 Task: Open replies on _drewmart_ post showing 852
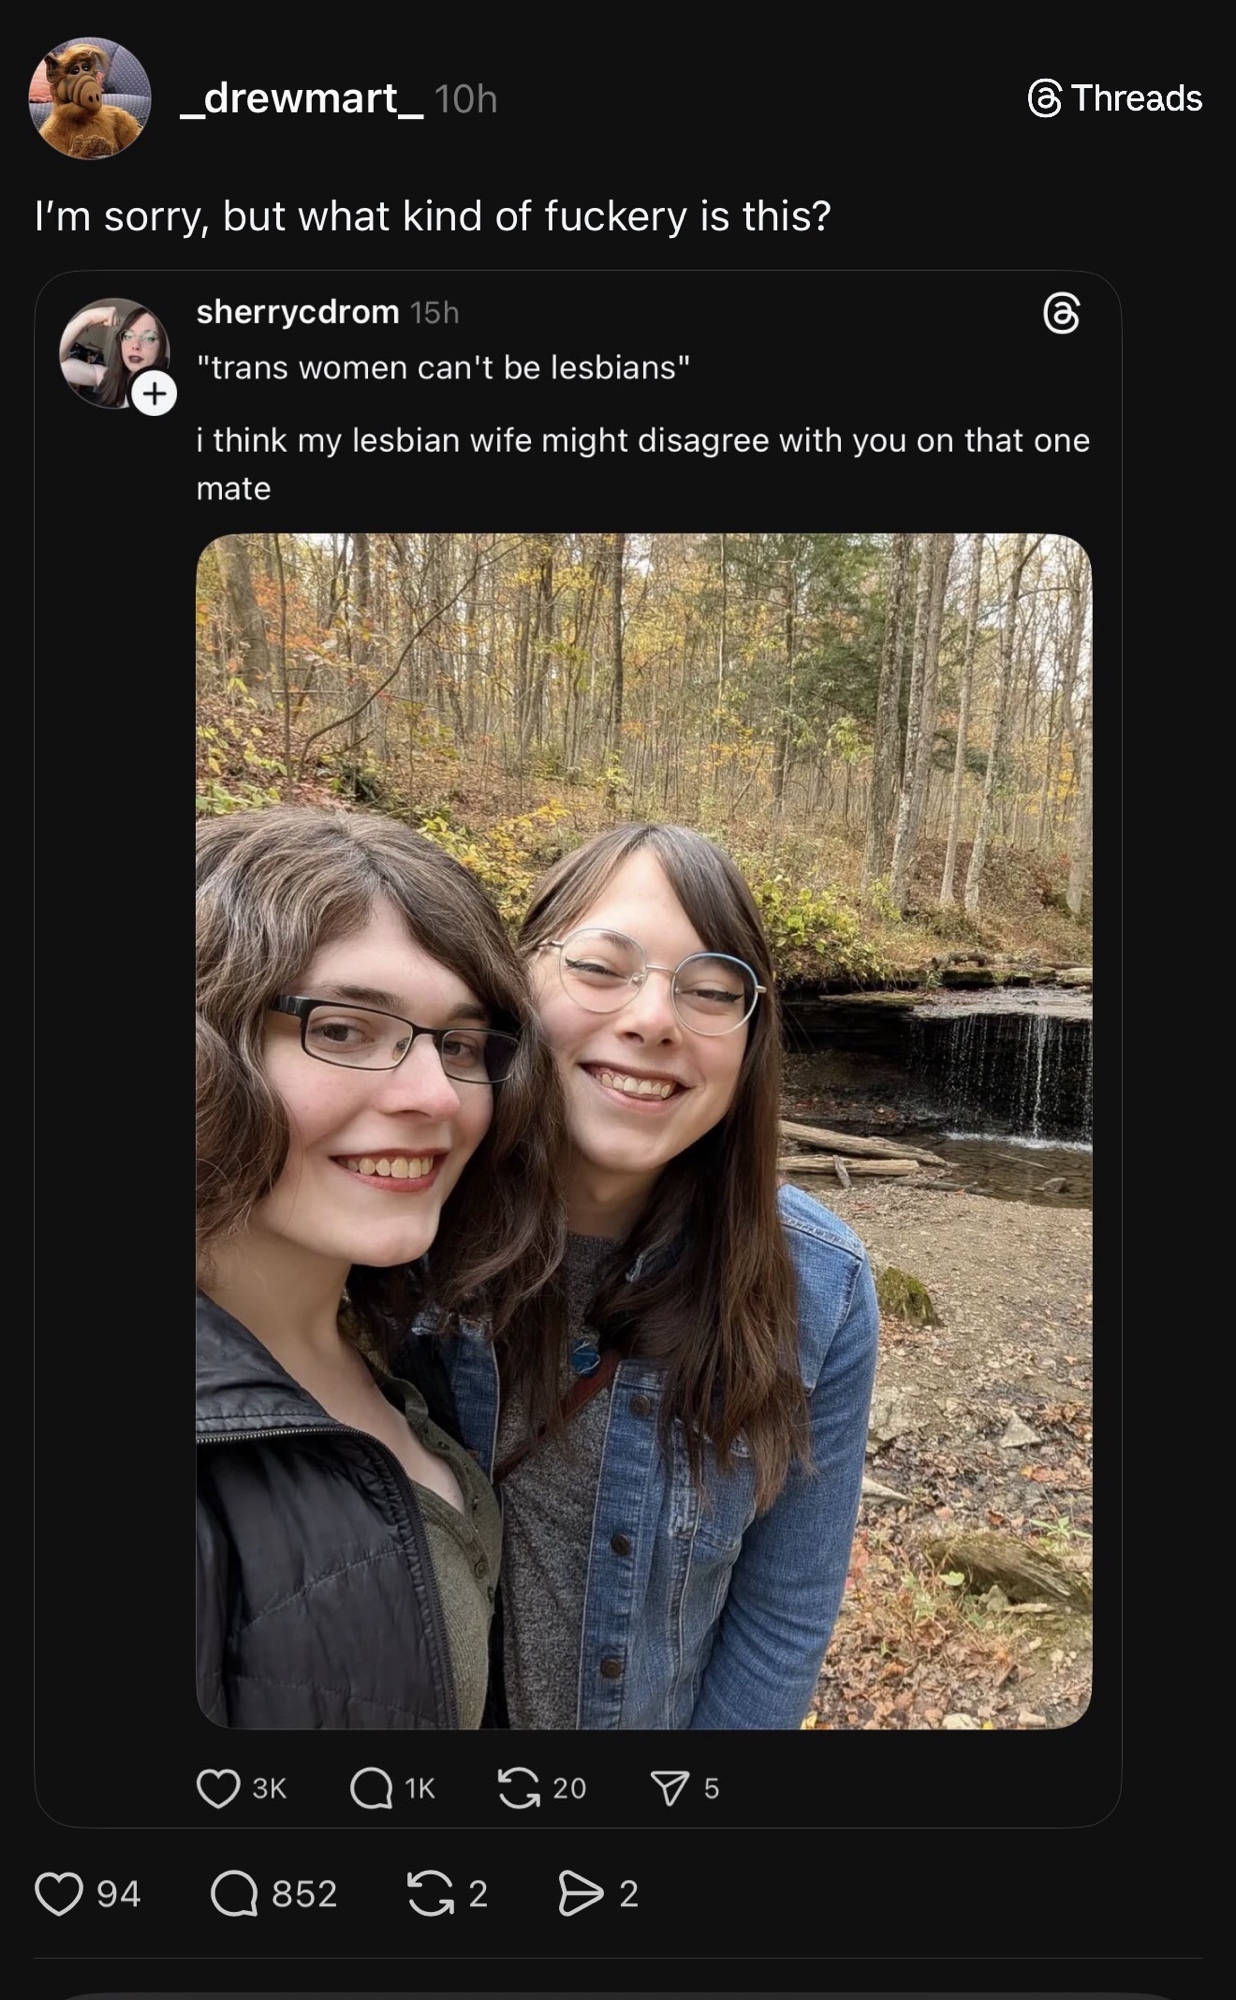(x=234, y=1894)
